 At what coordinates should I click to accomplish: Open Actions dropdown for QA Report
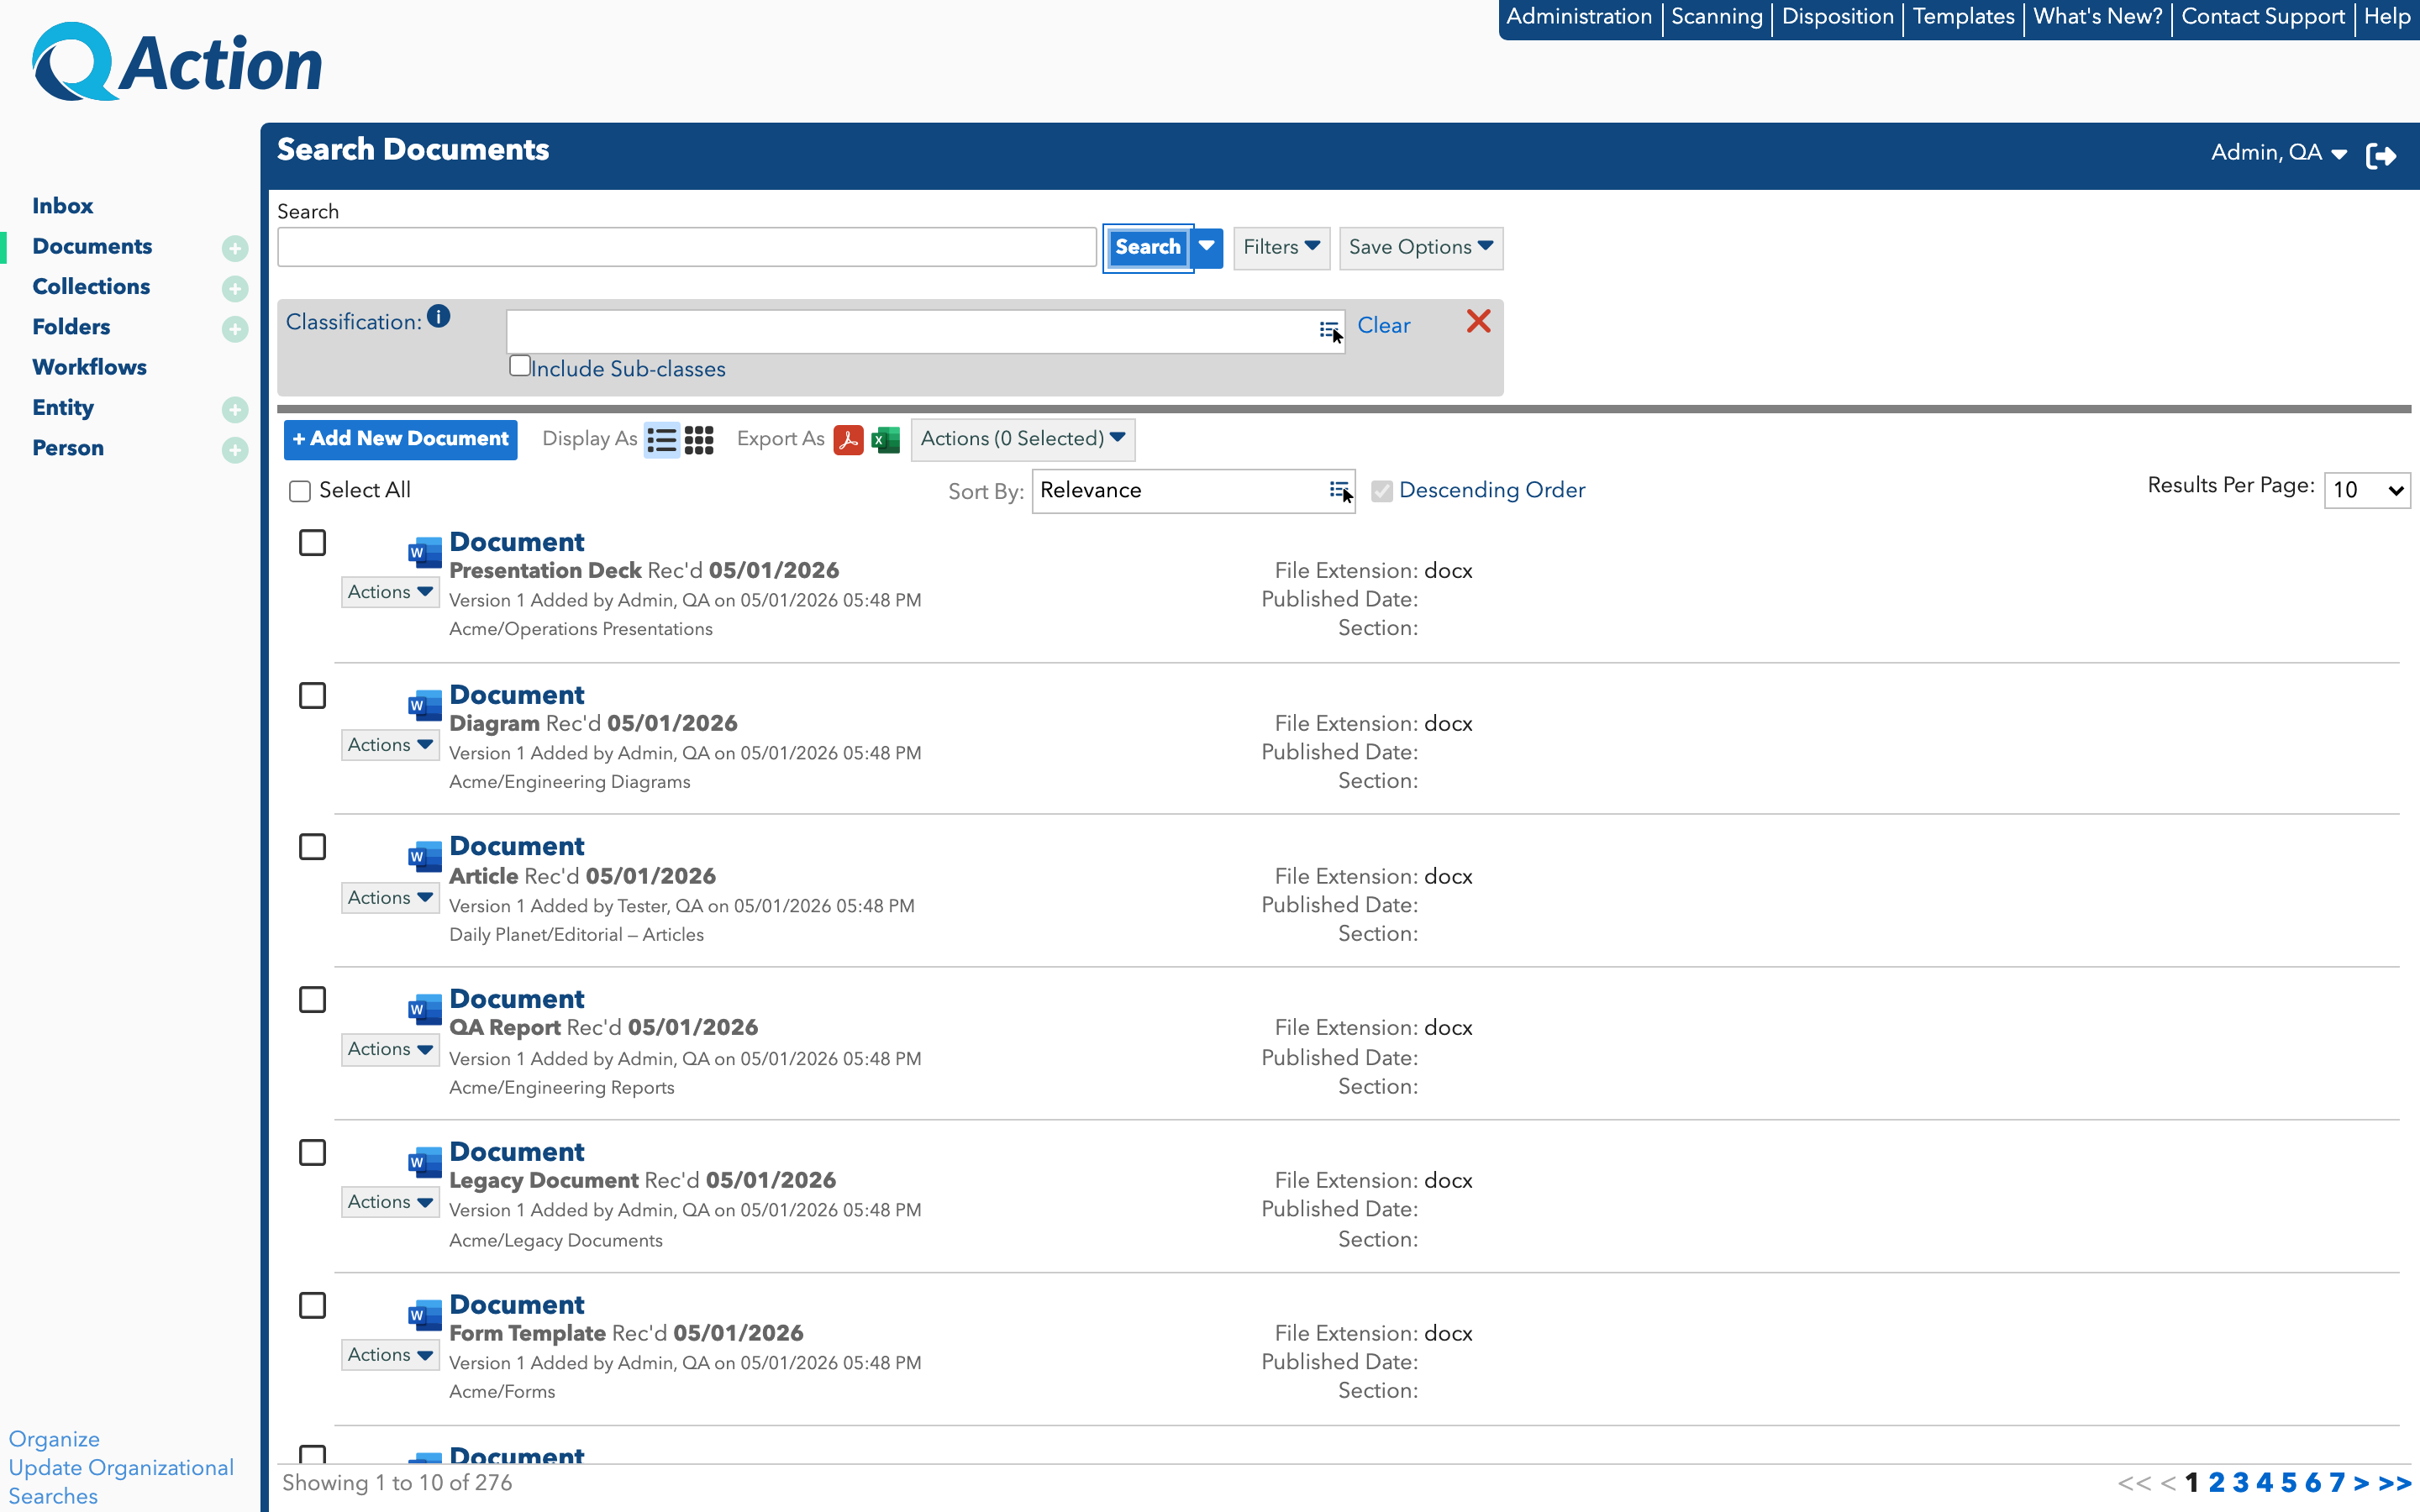[390, 1050]
